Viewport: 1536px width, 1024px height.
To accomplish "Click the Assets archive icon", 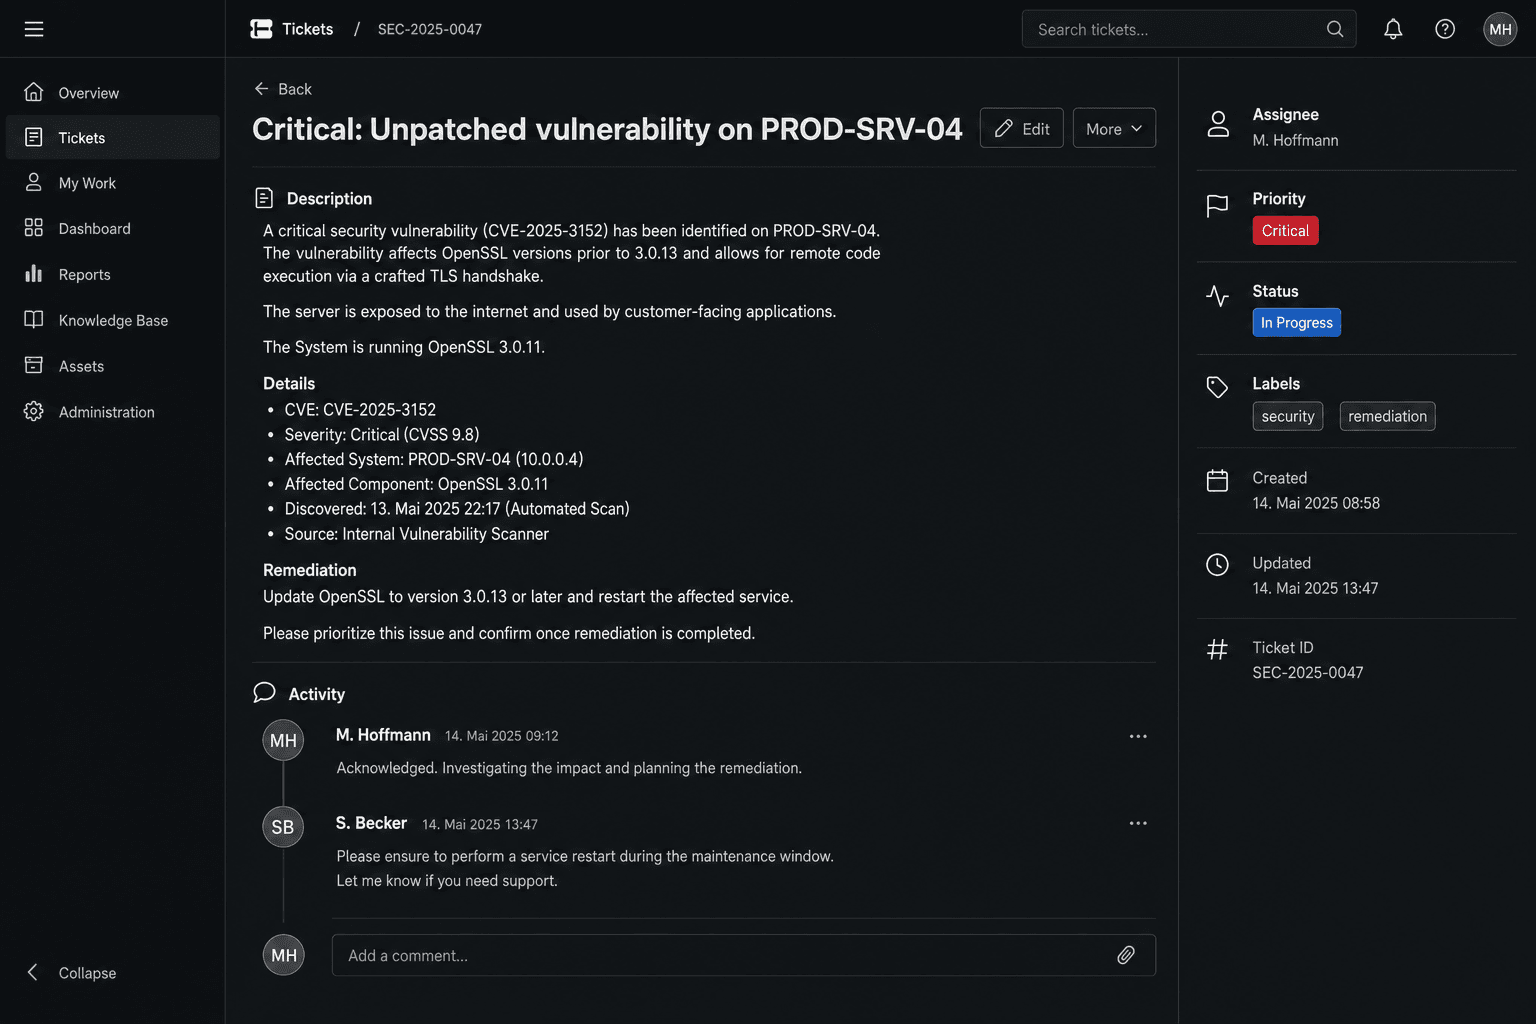I will tap(34, 365).
